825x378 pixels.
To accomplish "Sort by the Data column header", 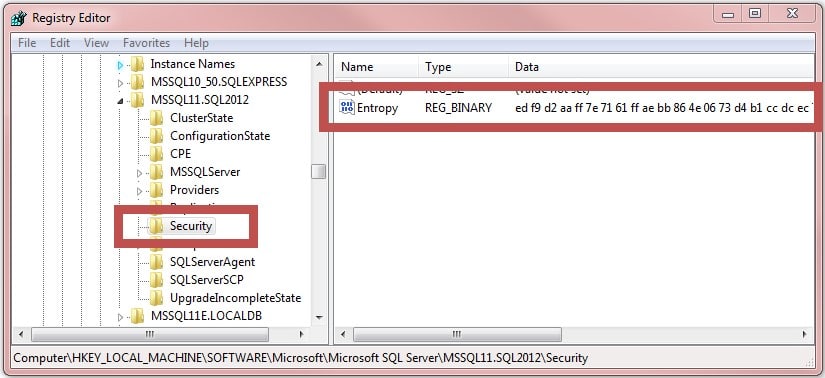I will pyautogui.click(x=661, y=67).
